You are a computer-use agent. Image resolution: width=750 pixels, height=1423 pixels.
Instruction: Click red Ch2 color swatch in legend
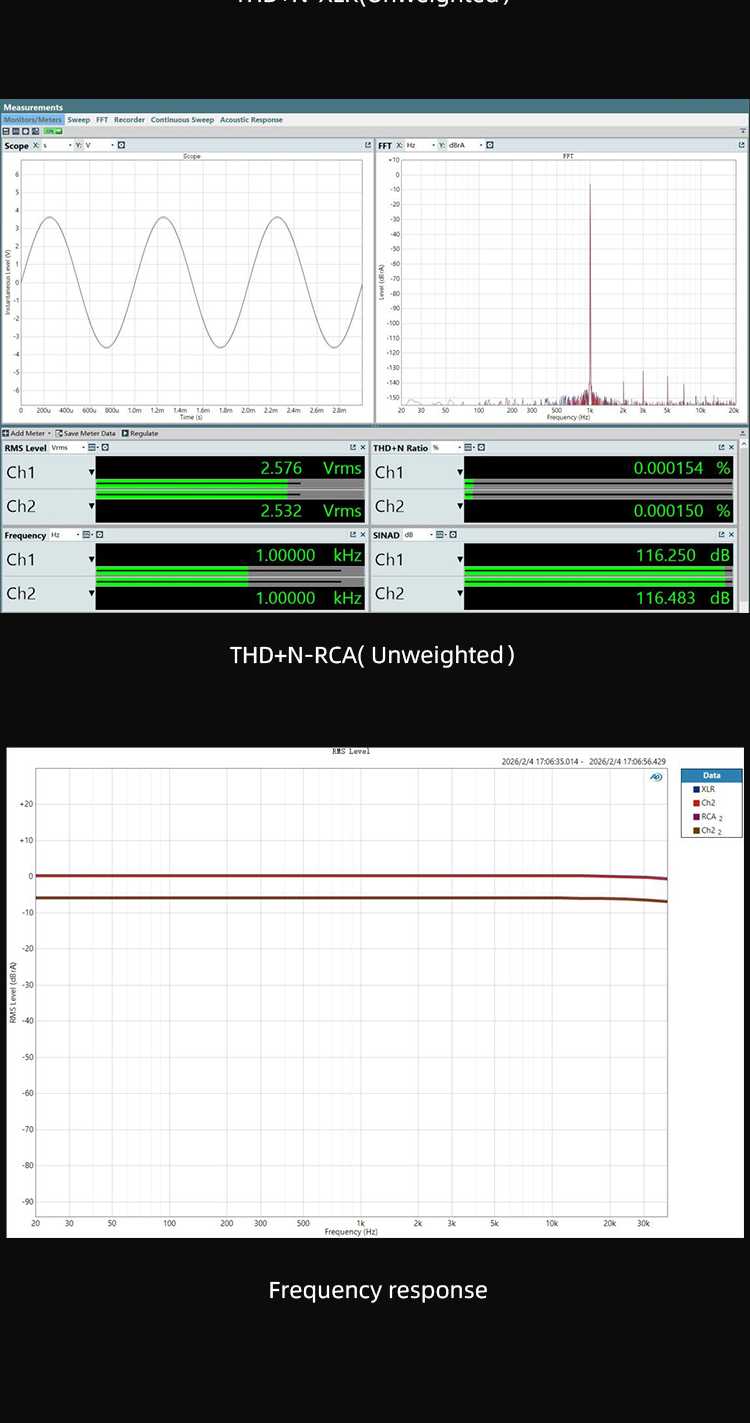tap(696, 803)
